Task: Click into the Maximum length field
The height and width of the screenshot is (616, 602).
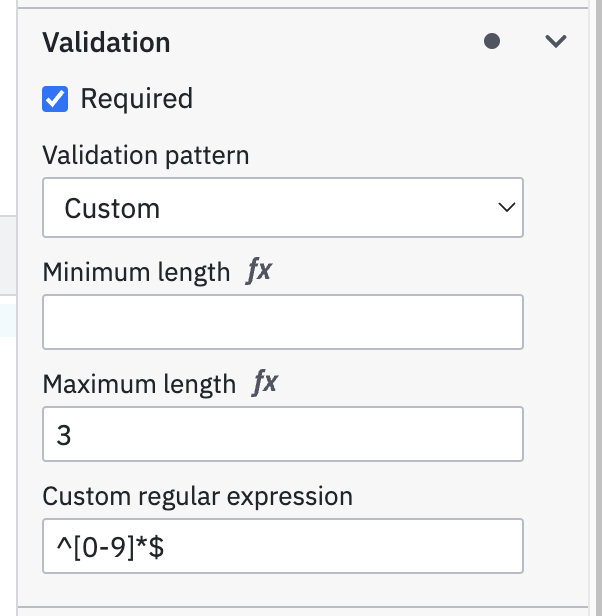Action: point(283,434)
